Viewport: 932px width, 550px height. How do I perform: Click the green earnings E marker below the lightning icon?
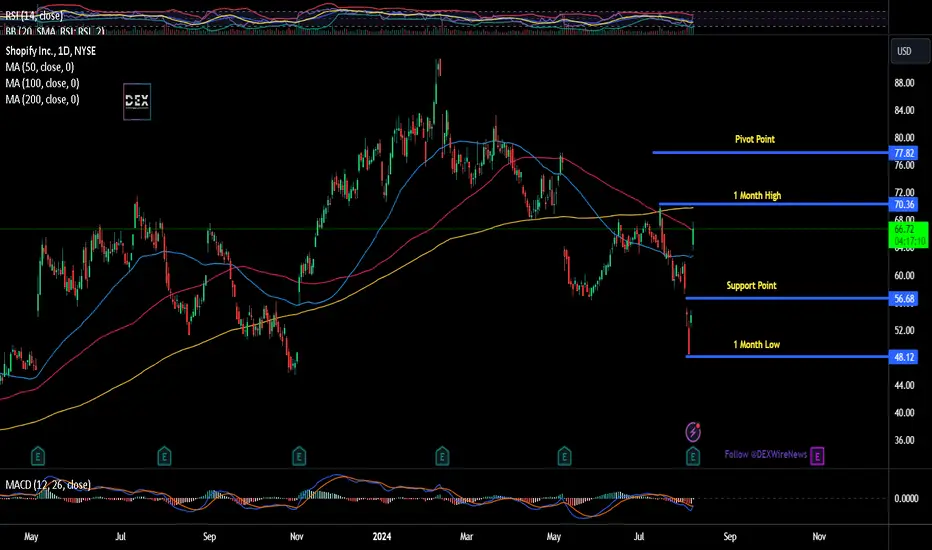coord(692,457)
